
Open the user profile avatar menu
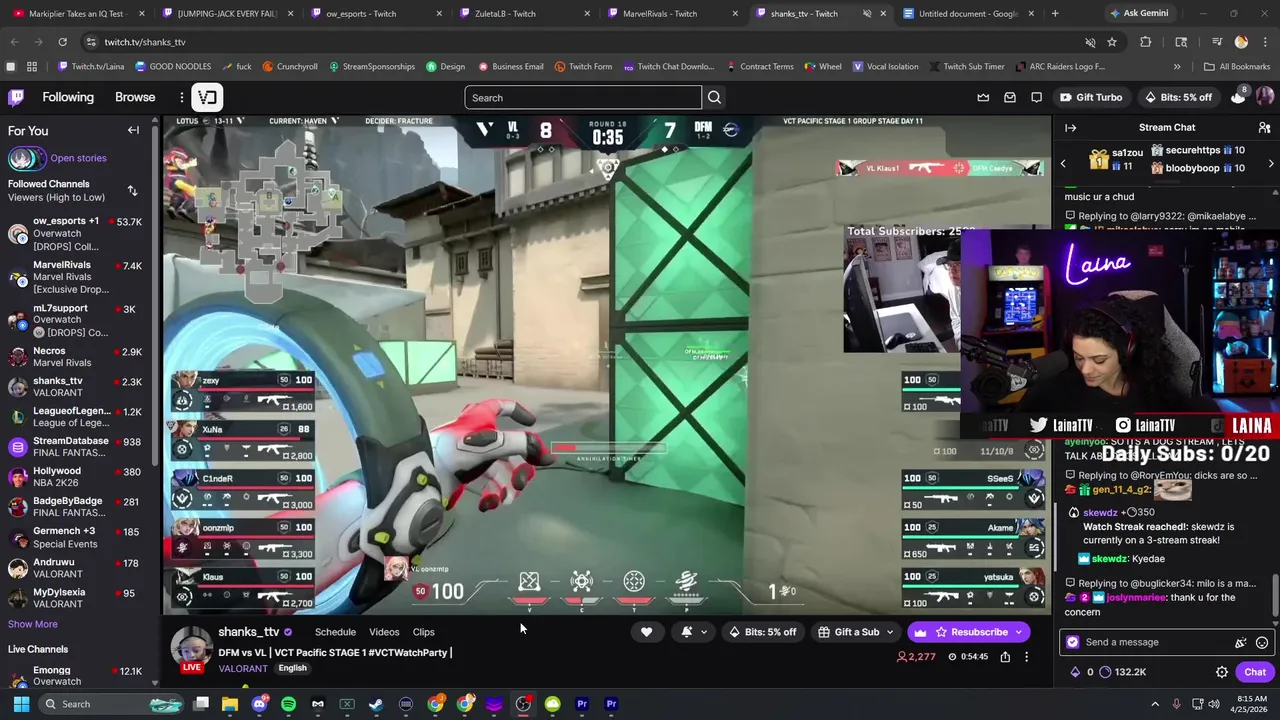point(1264,97)
